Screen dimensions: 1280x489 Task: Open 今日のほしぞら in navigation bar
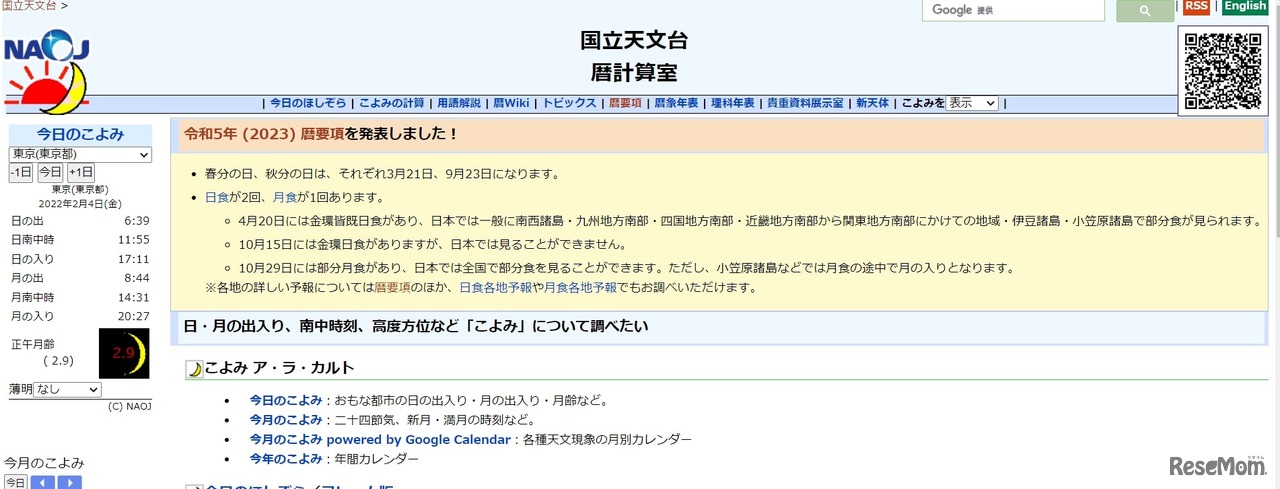click(308, 103)
